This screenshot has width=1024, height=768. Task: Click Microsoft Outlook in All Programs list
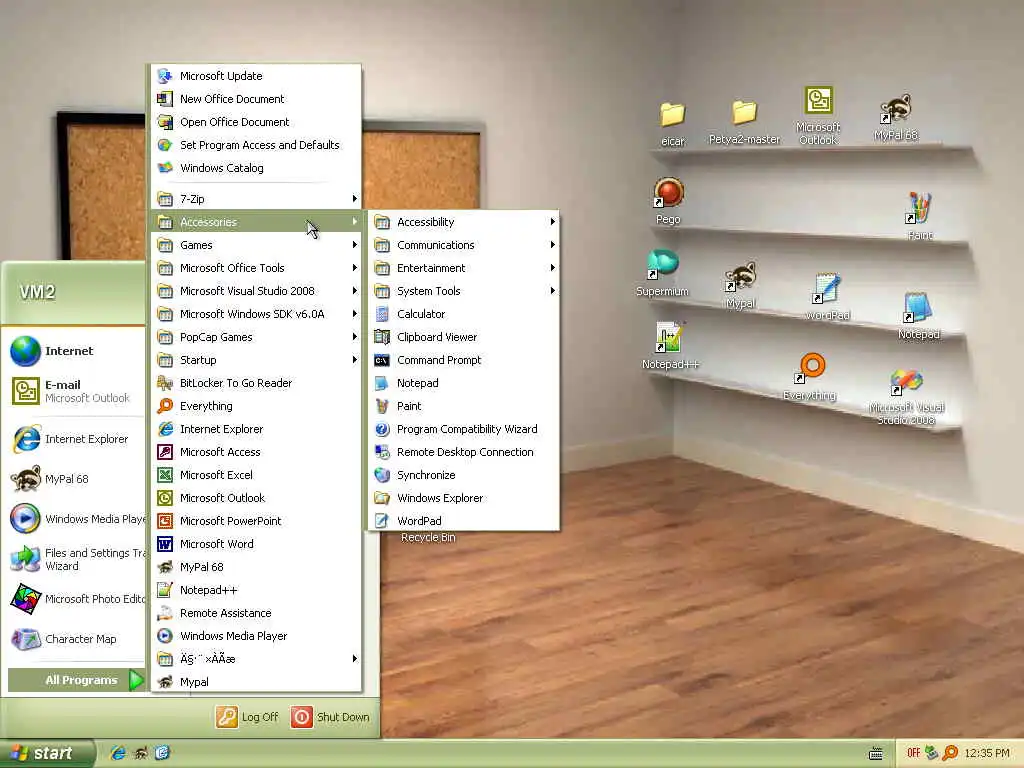(257, 498)
